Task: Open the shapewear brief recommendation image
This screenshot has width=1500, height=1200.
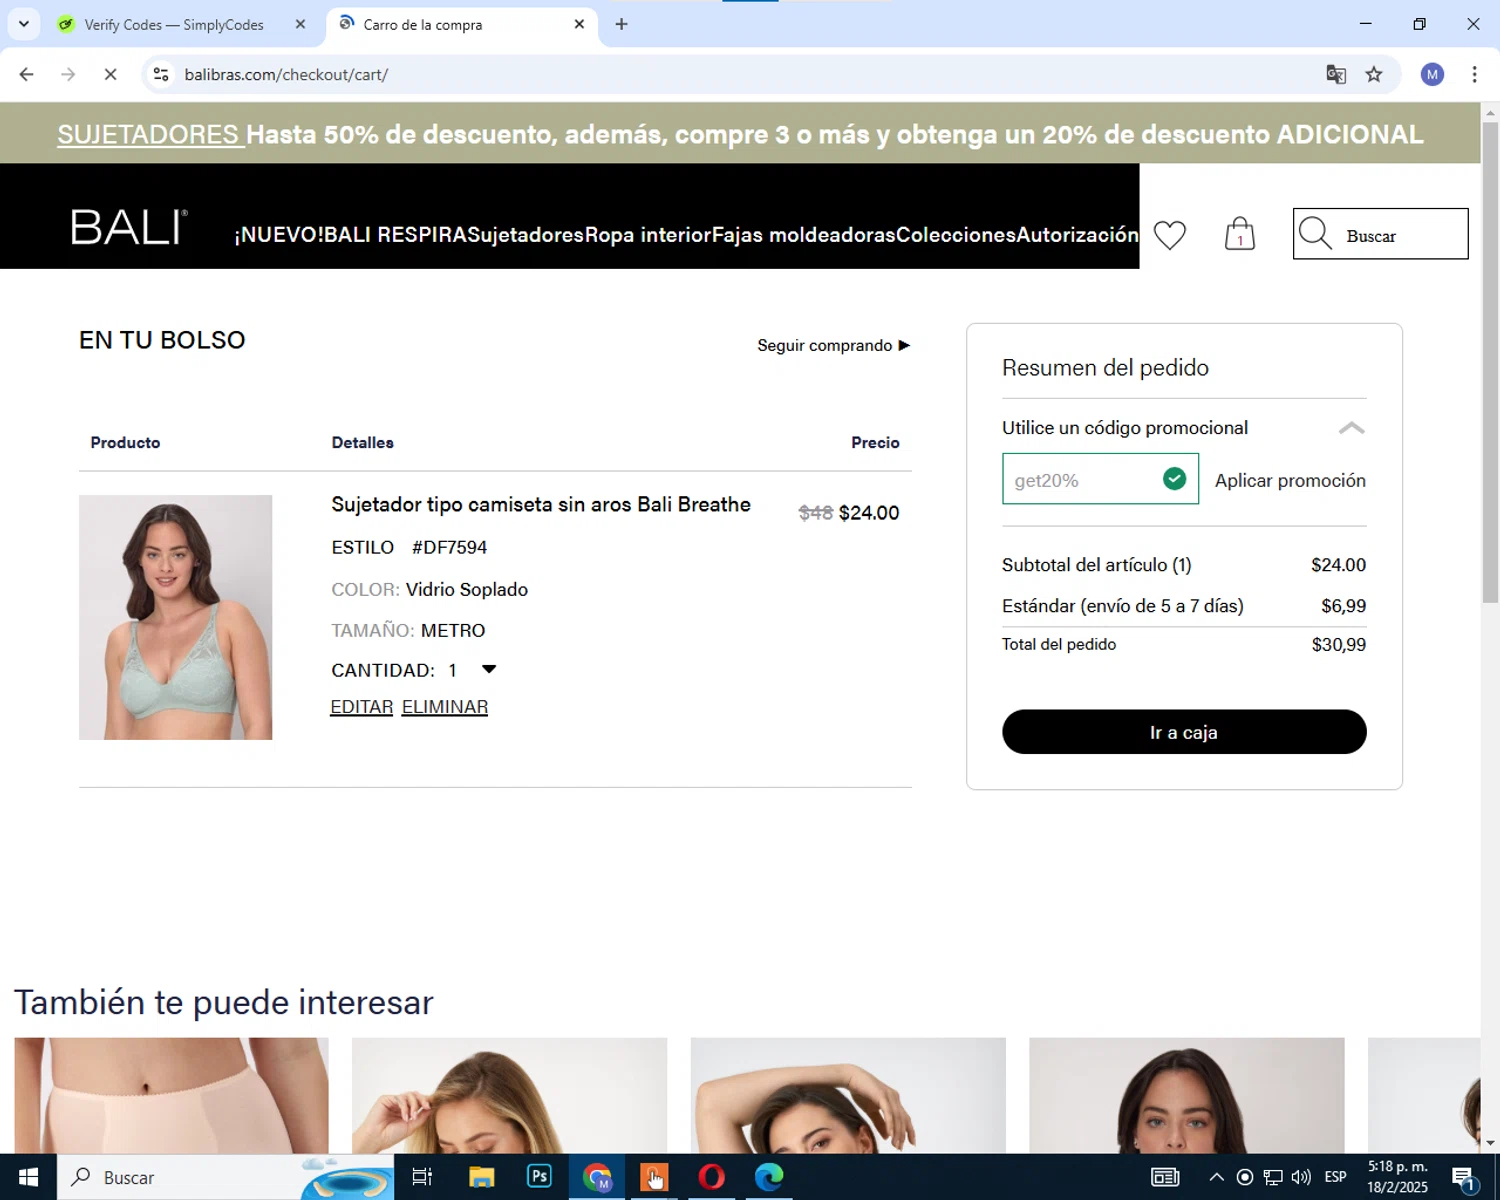Action: pyautogui.click(x=171, y=1096)
